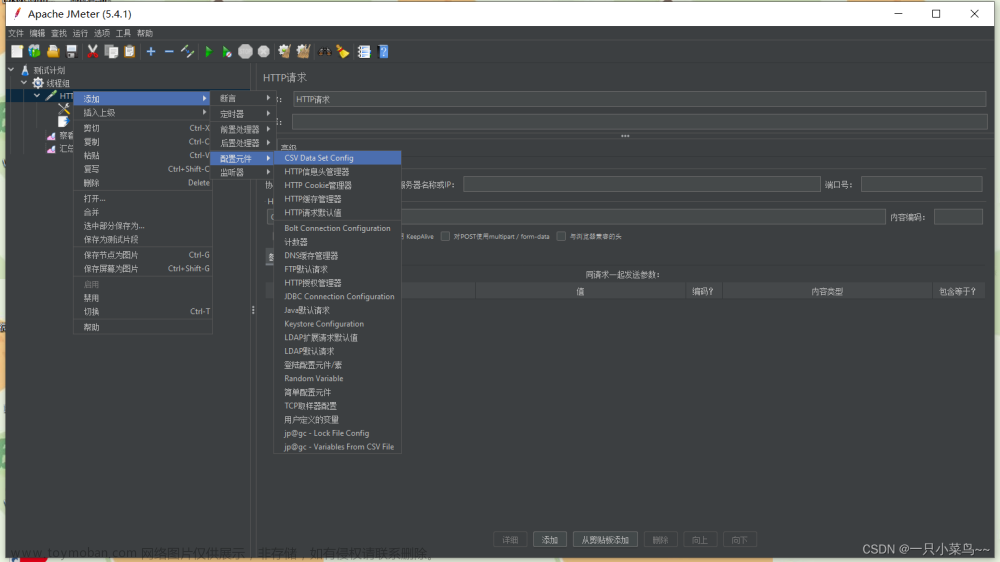Click the Search binoculars icon
Image resolution: width=1000 pixels, height=562 pixels.
pyautogui.click(x=325, y=52)
